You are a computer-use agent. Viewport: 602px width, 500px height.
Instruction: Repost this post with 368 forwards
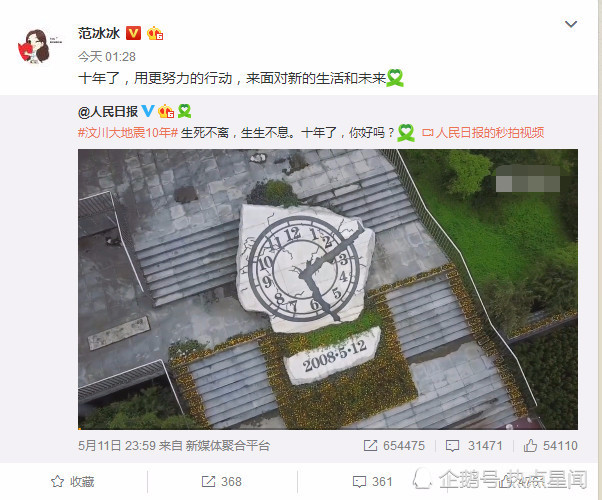(222, 482)
